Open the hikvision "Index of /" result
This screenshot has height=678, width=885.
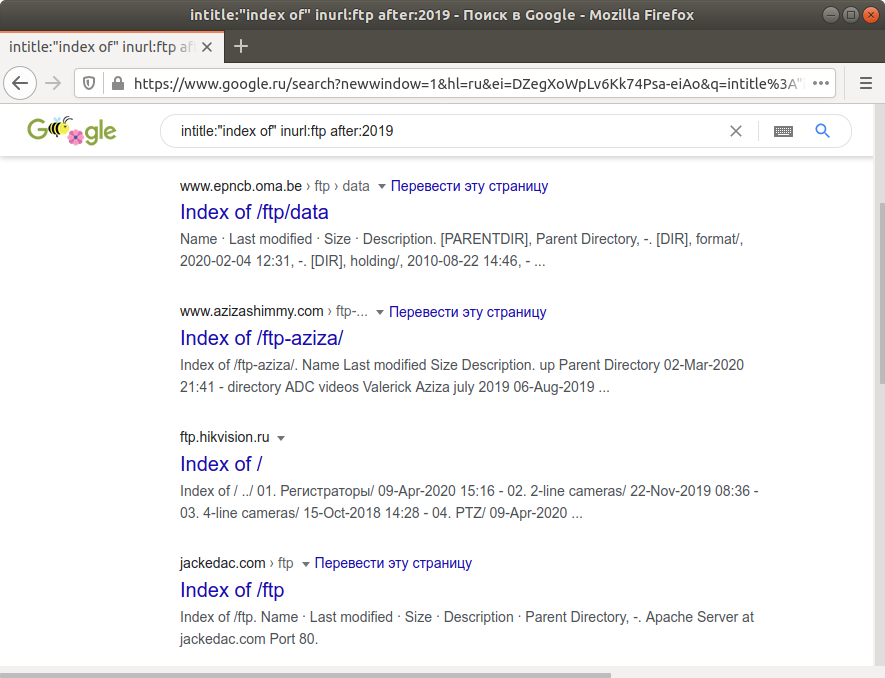tap(221, 464)
